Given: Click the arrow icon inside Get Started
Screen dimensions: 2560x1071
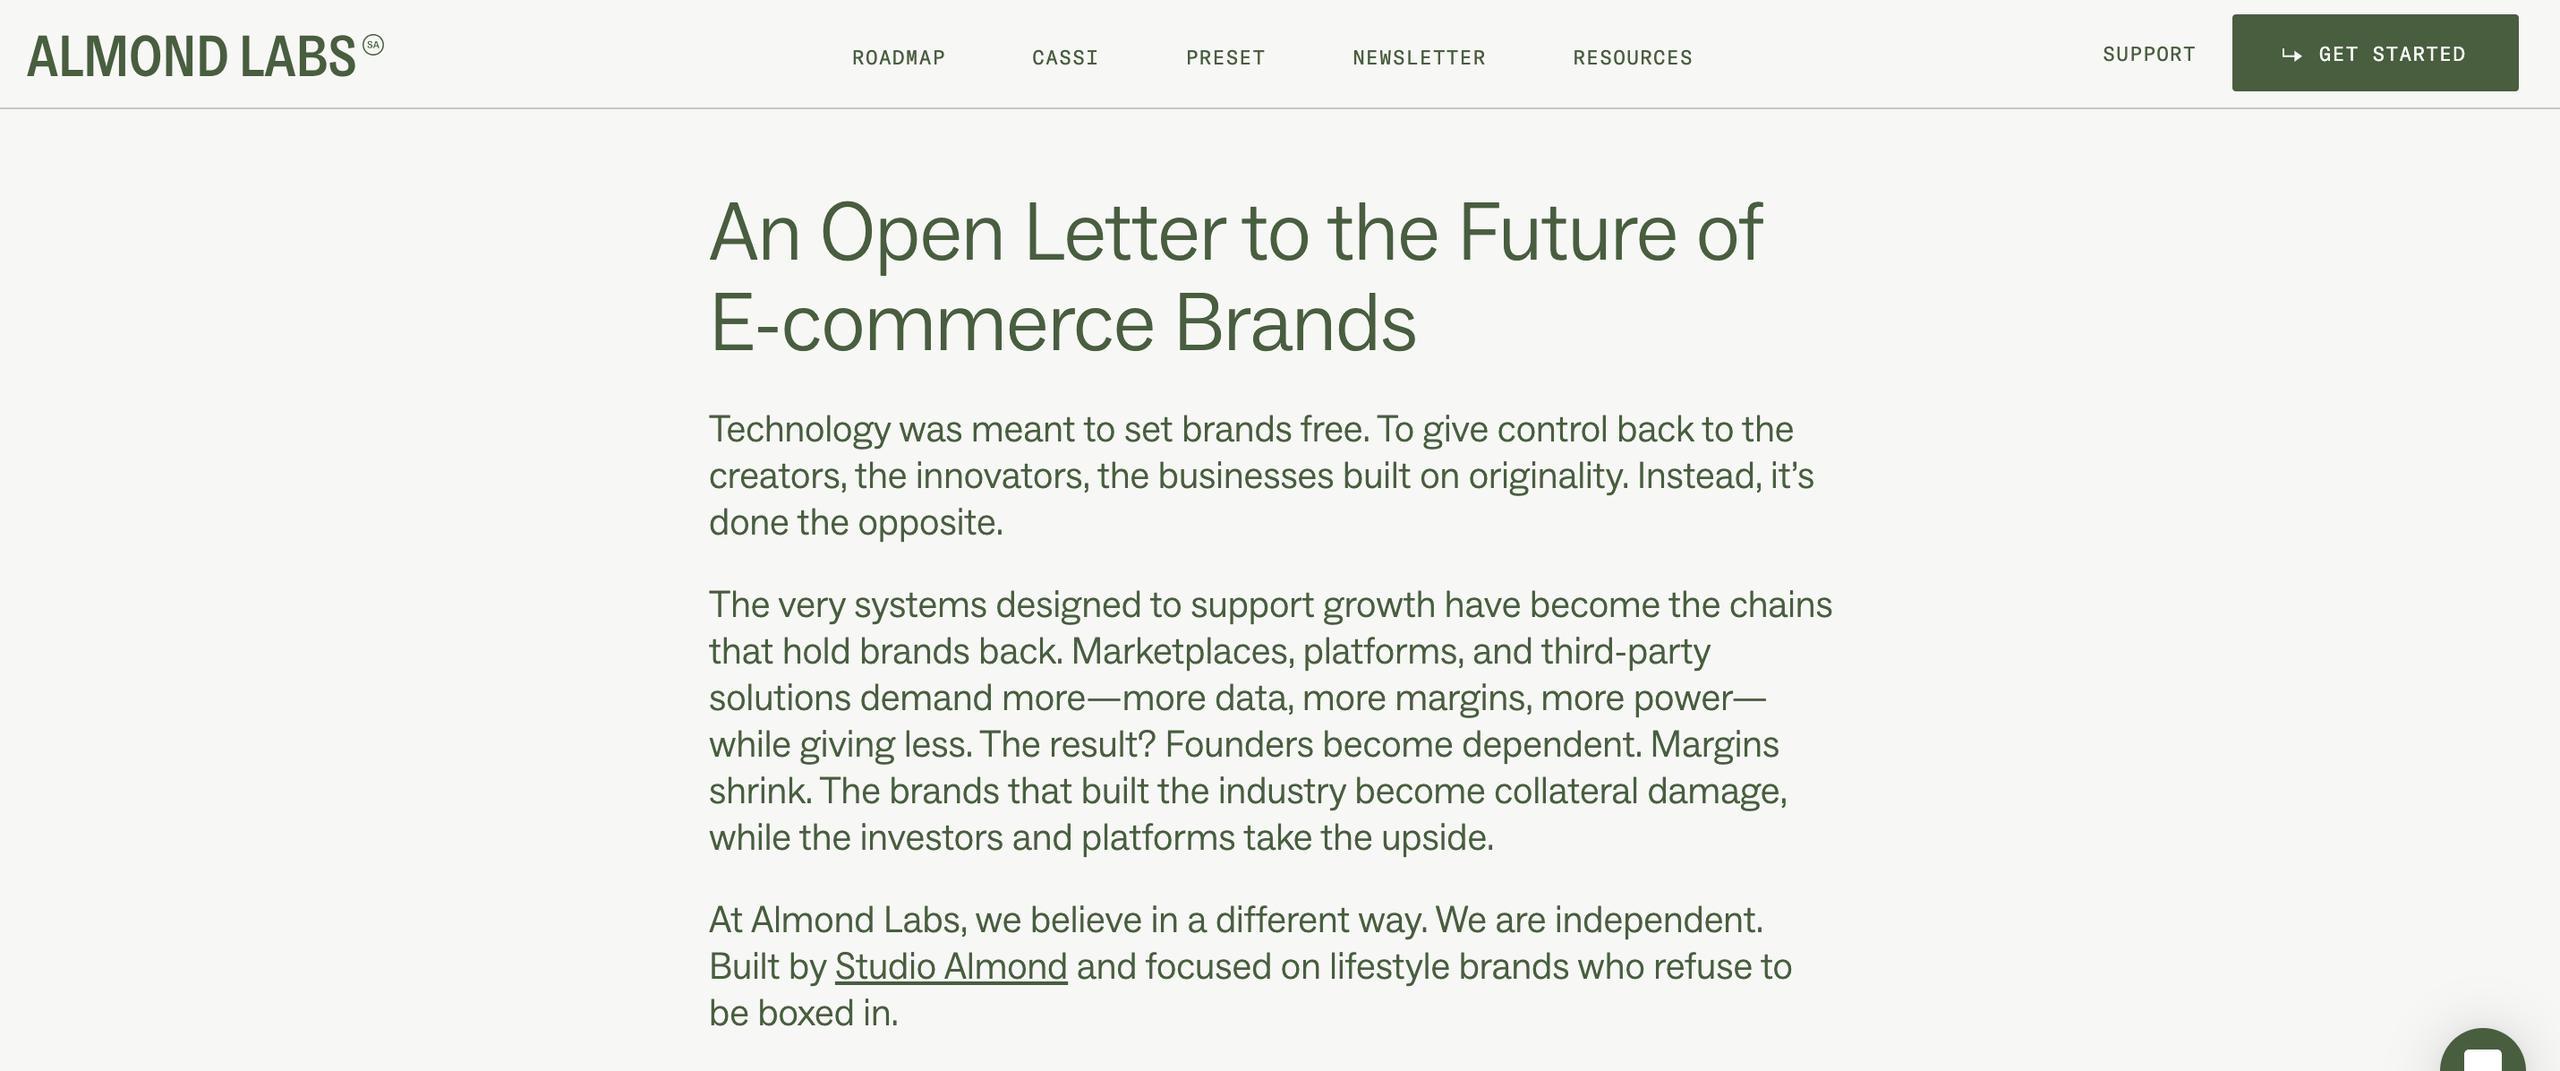Looking at the screenshot, I should point(2291,55).
